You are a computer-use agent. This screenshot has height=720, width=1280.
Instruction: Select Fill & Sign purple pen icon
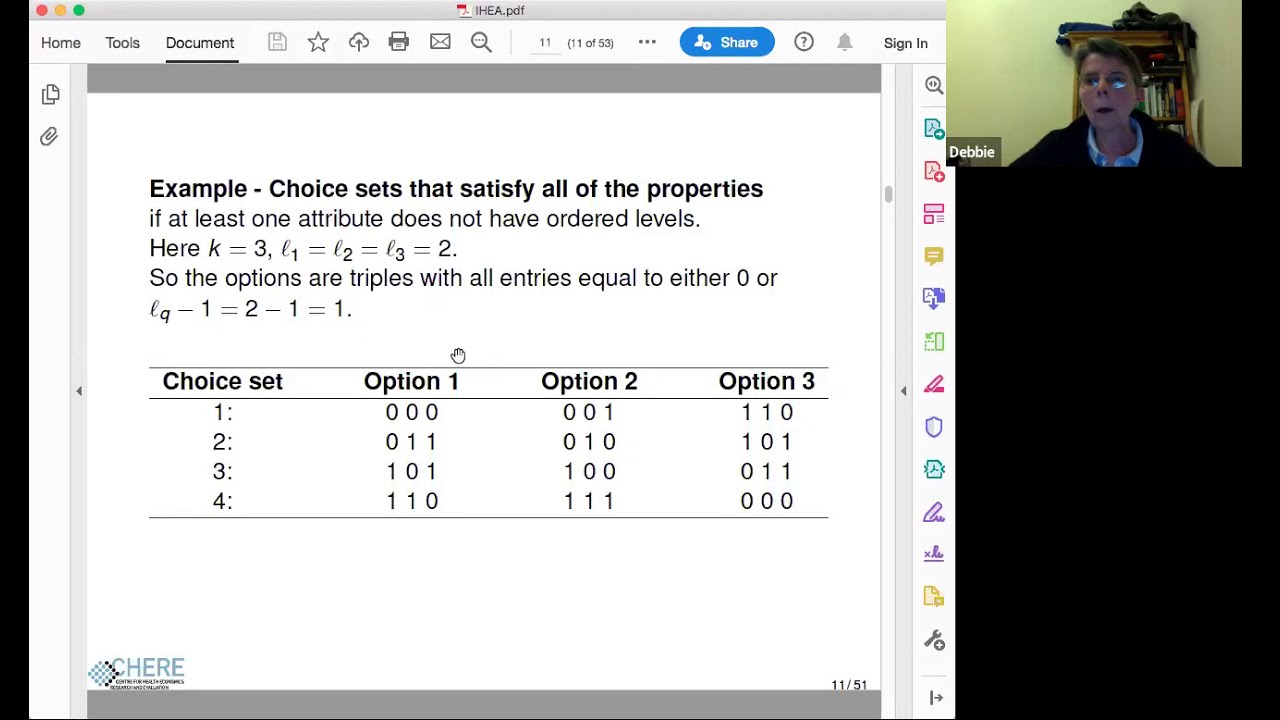click(934, 513)
